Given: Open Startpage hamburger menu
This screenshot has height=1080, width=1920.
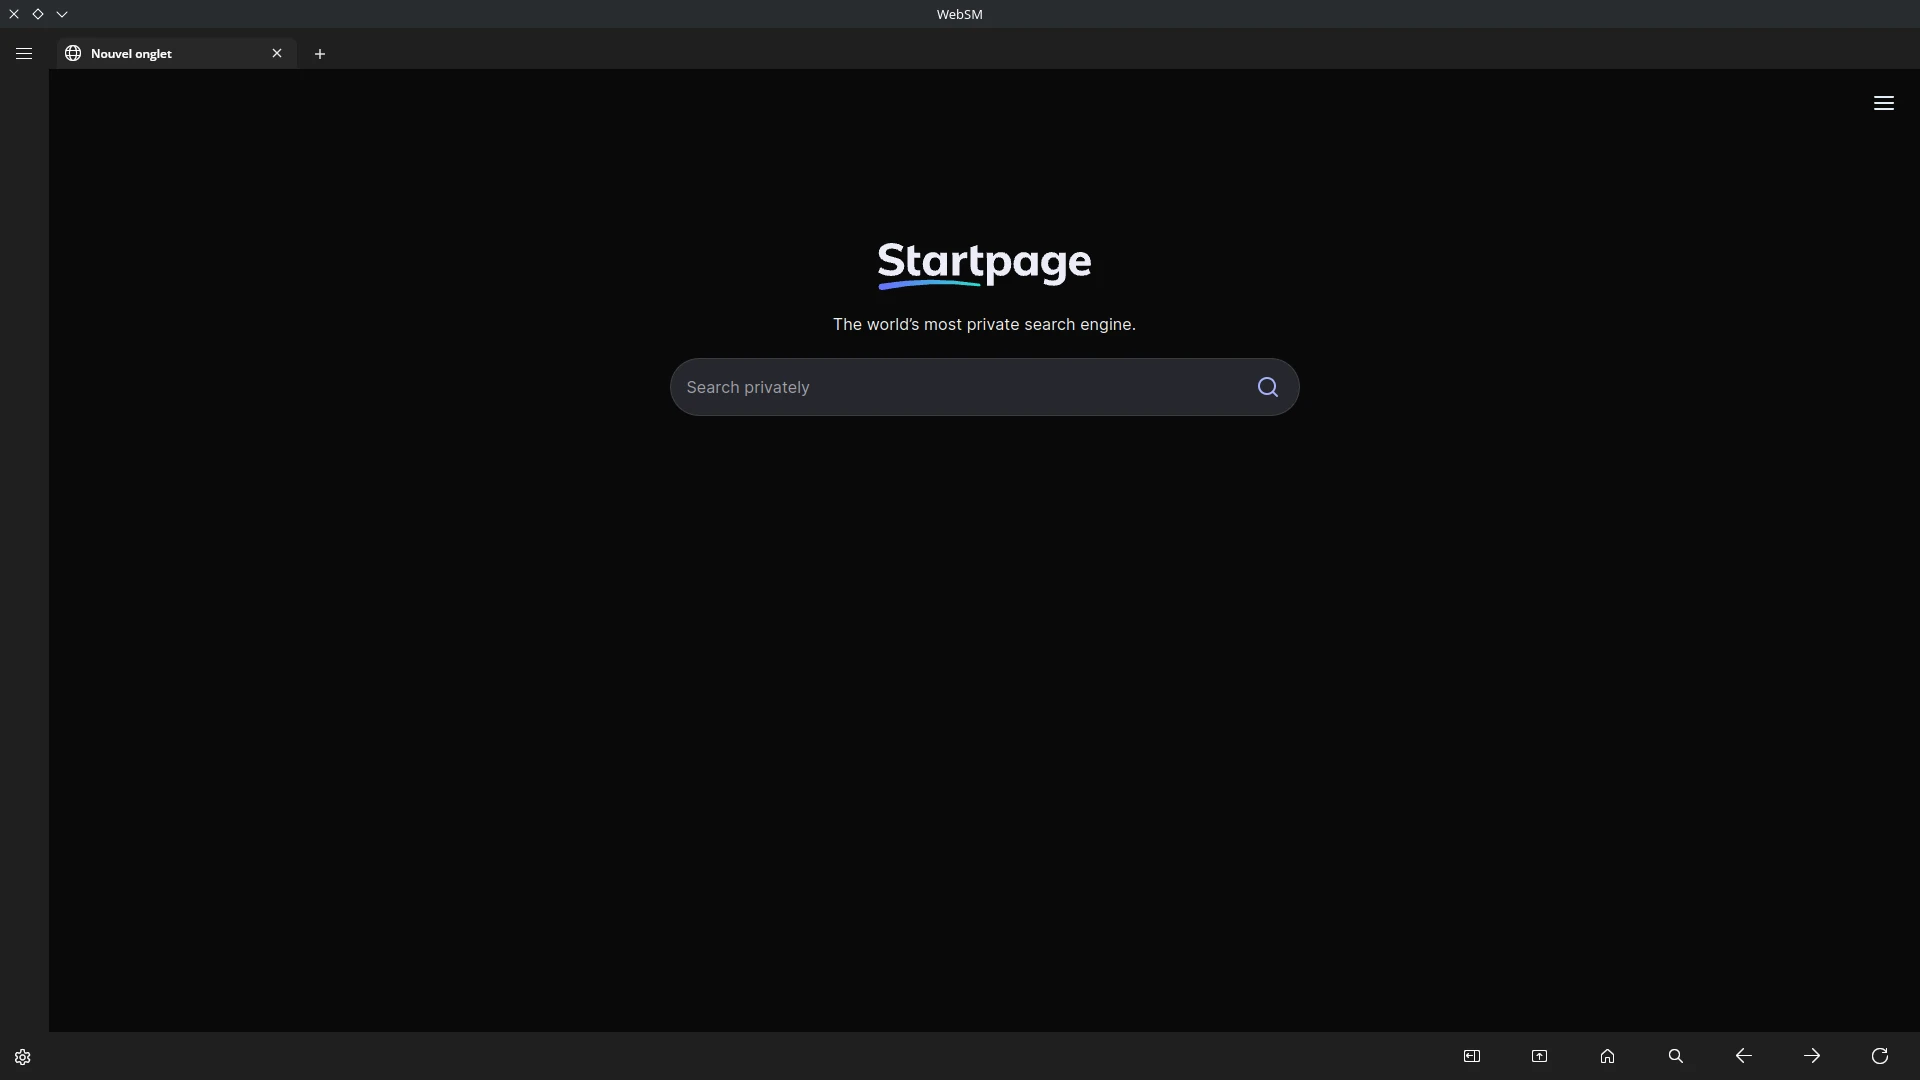Looking at the screenshot, I should click(x=1883, y=103).
